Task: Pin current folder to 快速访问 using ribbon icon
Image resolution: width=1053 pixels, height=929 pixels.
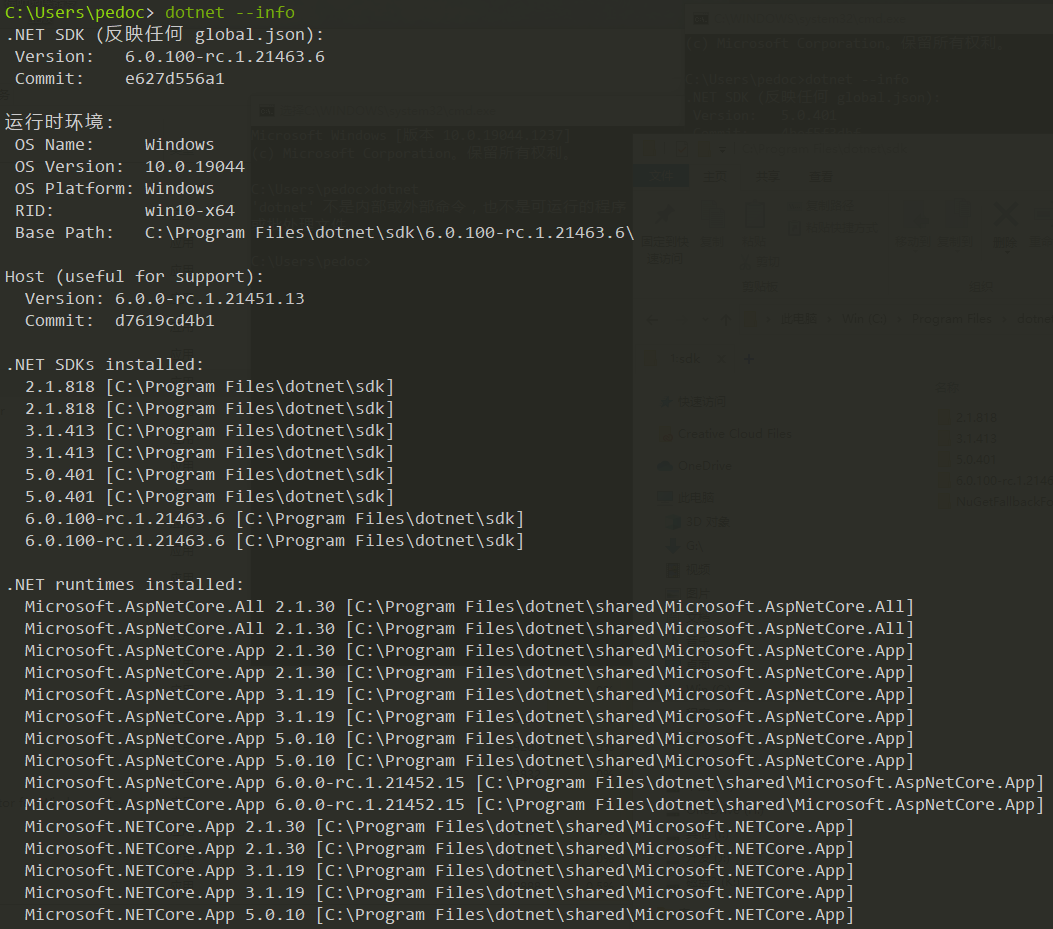Action: 665,214
